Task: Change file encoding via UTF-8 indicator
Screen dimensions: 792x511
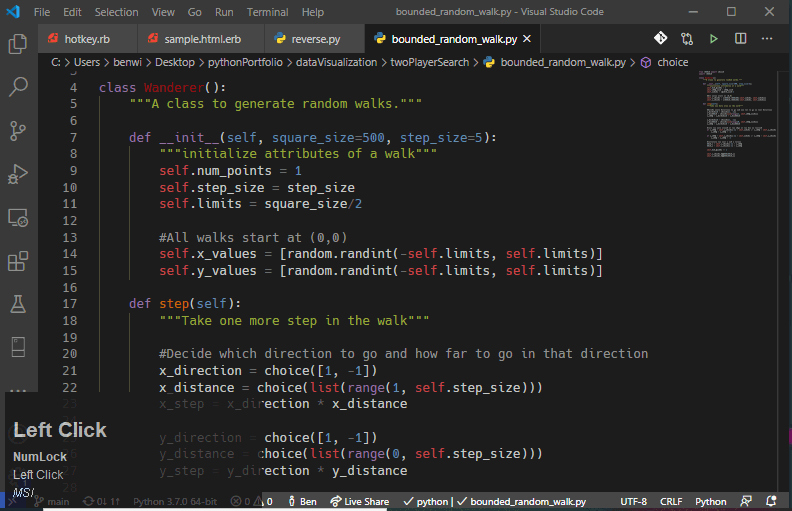Action: (x=633, y=501)
